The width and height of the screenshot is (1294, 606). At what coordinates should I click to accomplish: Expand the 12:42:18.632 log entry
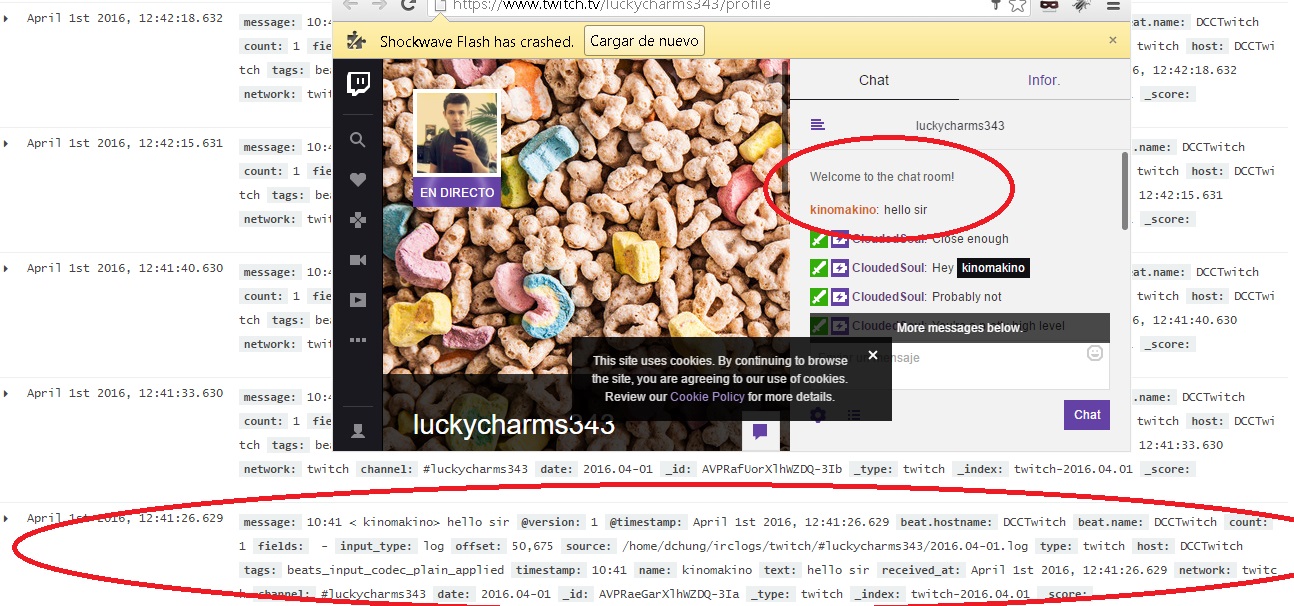(6, 18)
